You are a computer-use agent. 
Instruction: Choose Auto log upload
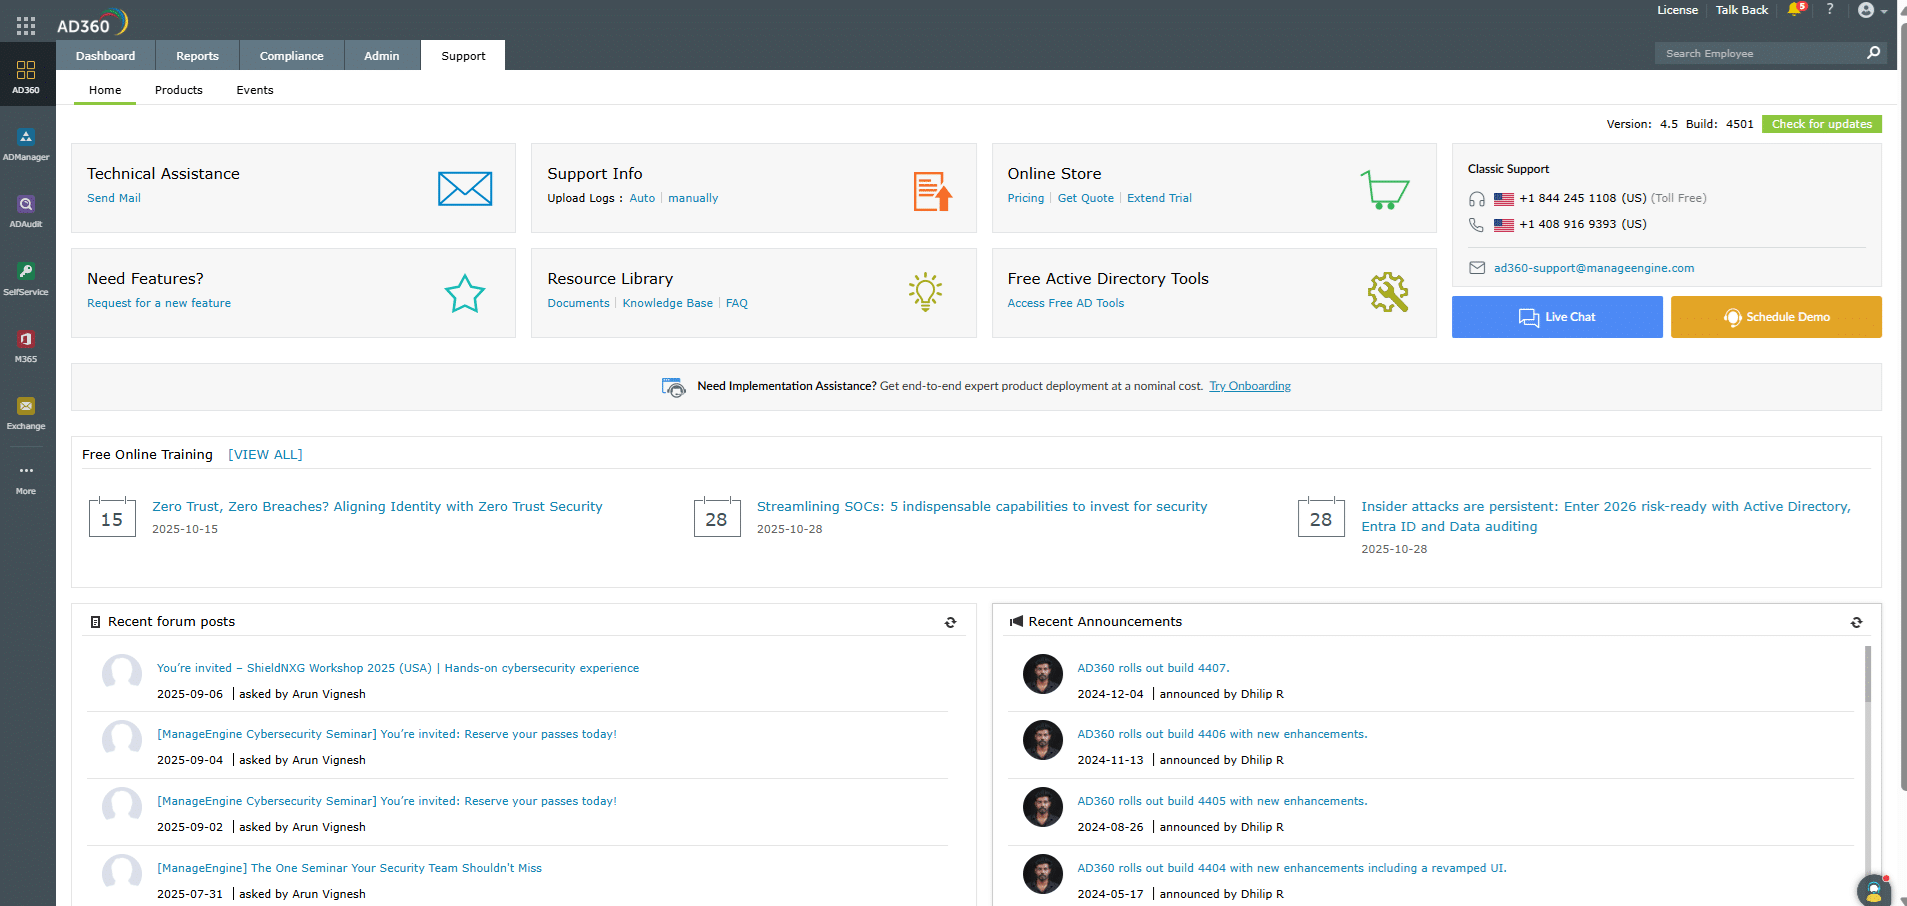point(642,198)
